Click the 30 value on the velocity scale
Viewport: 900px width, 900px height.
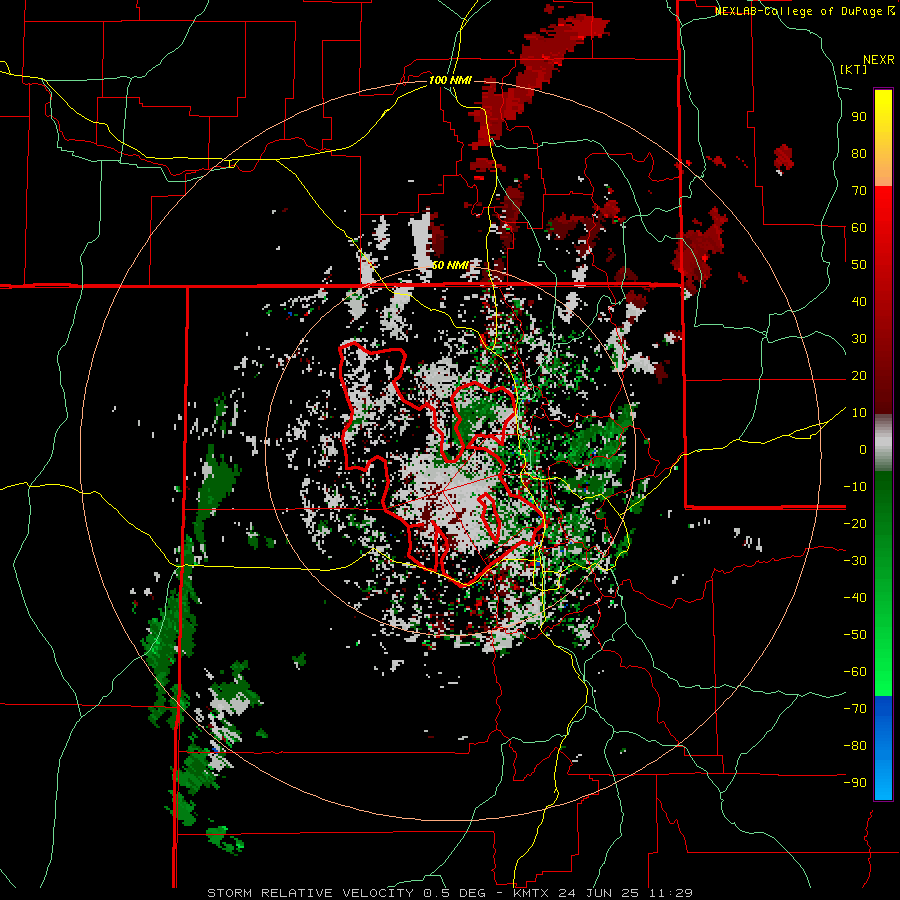(859, 339)
